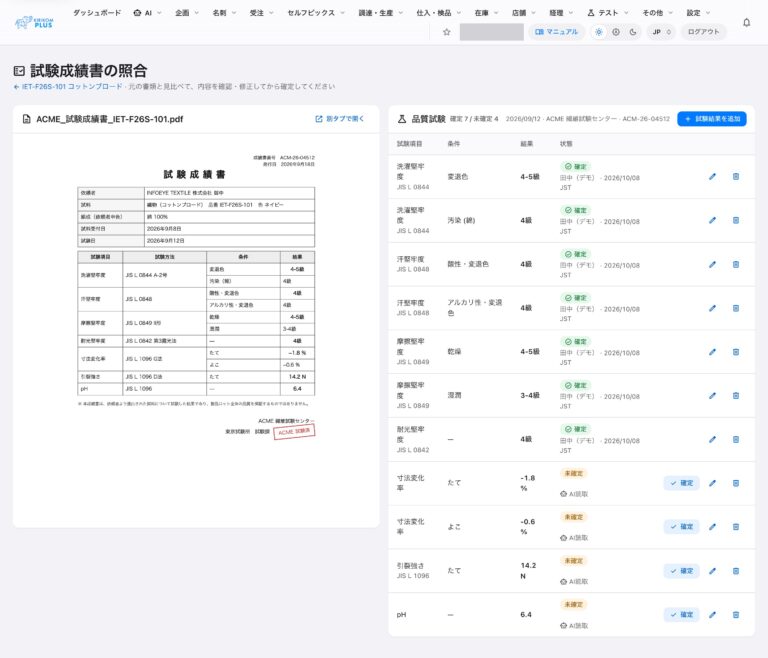Expand the 仕入・検品 menu dropdown
This screenshot has width=768, height=658.
(438, 13)
